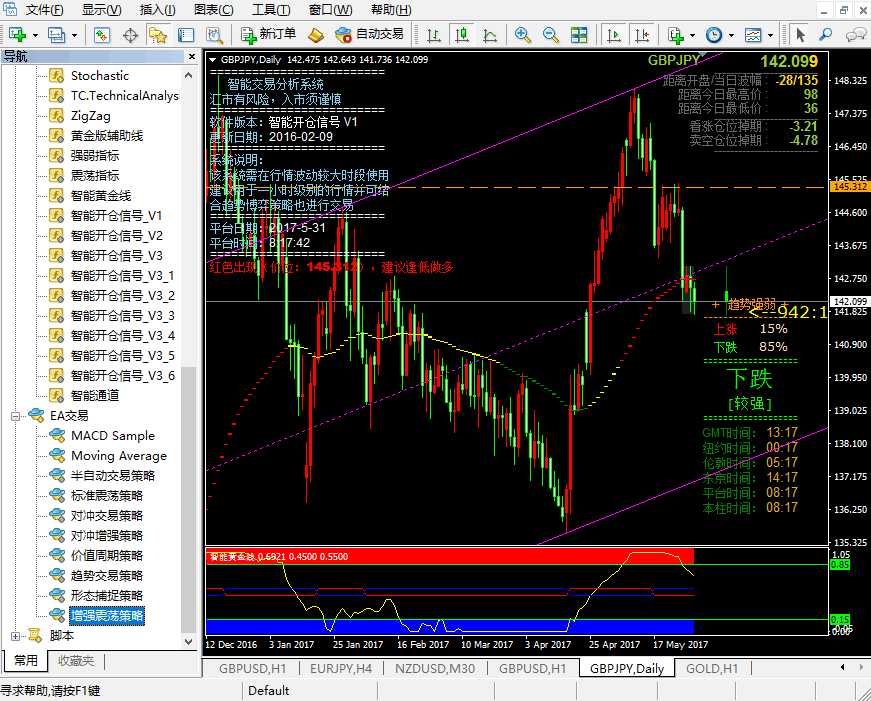The width and height of the screenshot is (871, 701).
Task: Toggle Auto Trading (自动交易) on or off
Action: pyautogui.click(x=369, y=34)
